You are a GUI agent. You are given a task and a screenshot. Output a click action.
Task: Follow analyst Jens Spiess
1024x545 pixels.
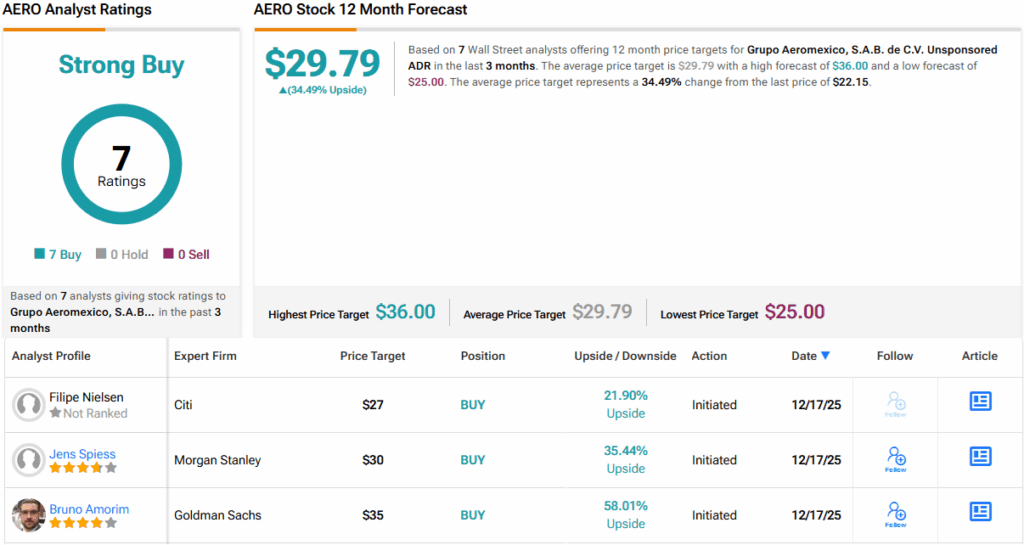896,459
